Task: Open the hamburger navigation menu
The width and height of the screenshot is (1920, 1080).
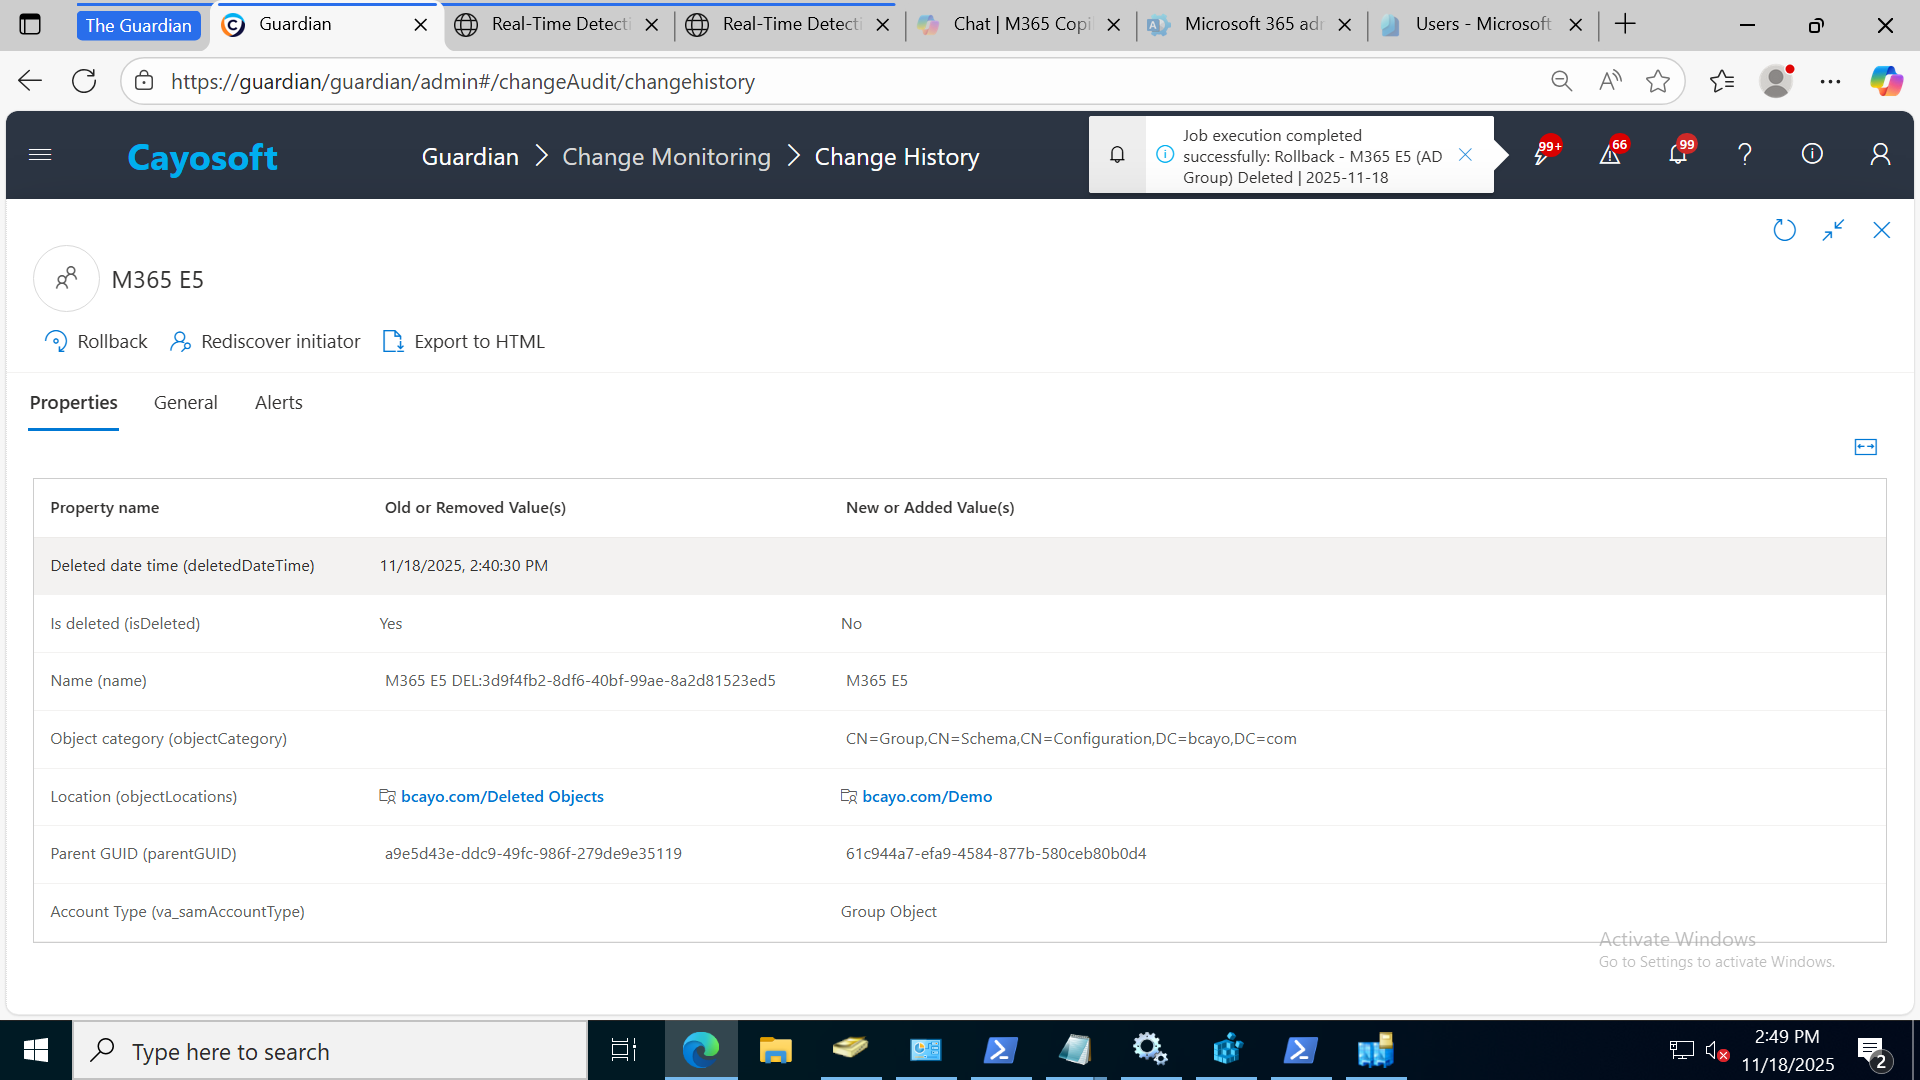Action: pos(40,155)
